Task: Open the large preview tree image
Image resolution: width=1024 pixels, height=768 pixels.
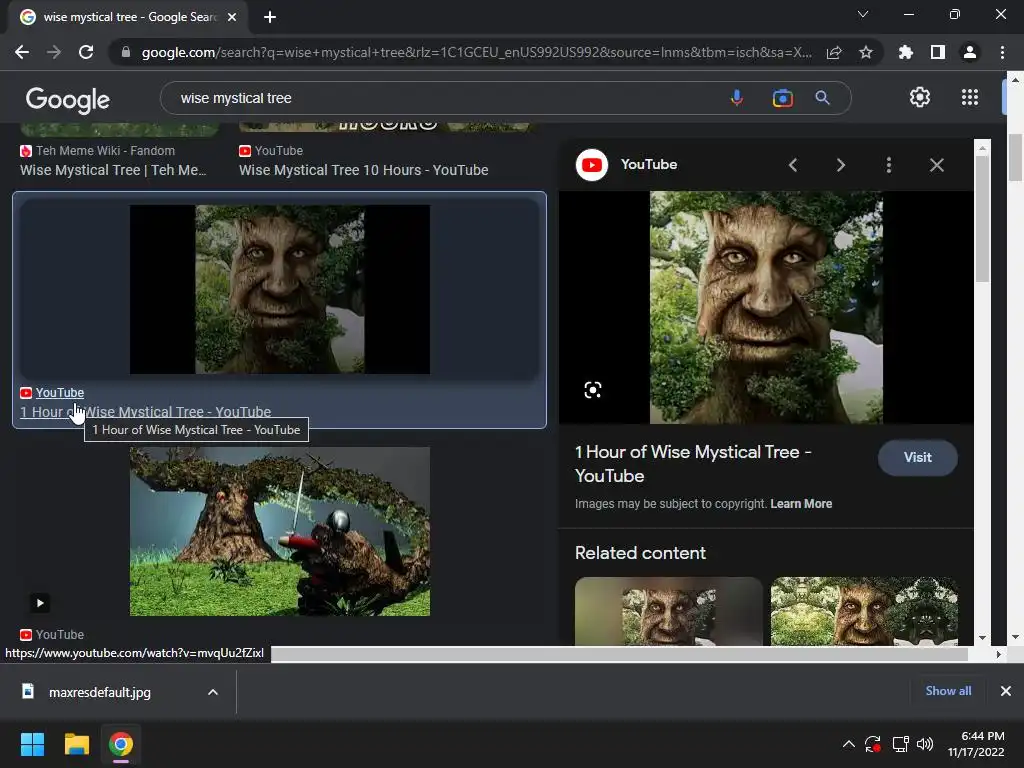Action: (x=766, y=308)
